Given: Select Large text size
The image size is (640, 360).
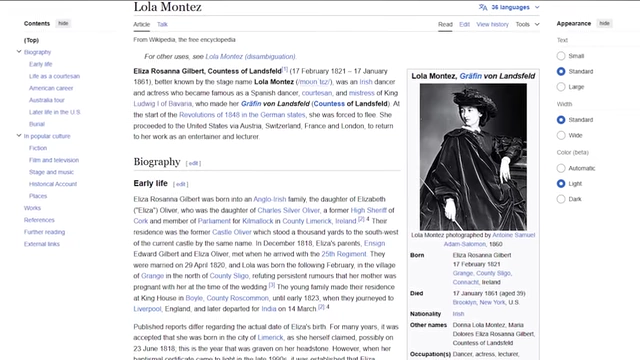Looking at the screenshot, I should point(561,87).
